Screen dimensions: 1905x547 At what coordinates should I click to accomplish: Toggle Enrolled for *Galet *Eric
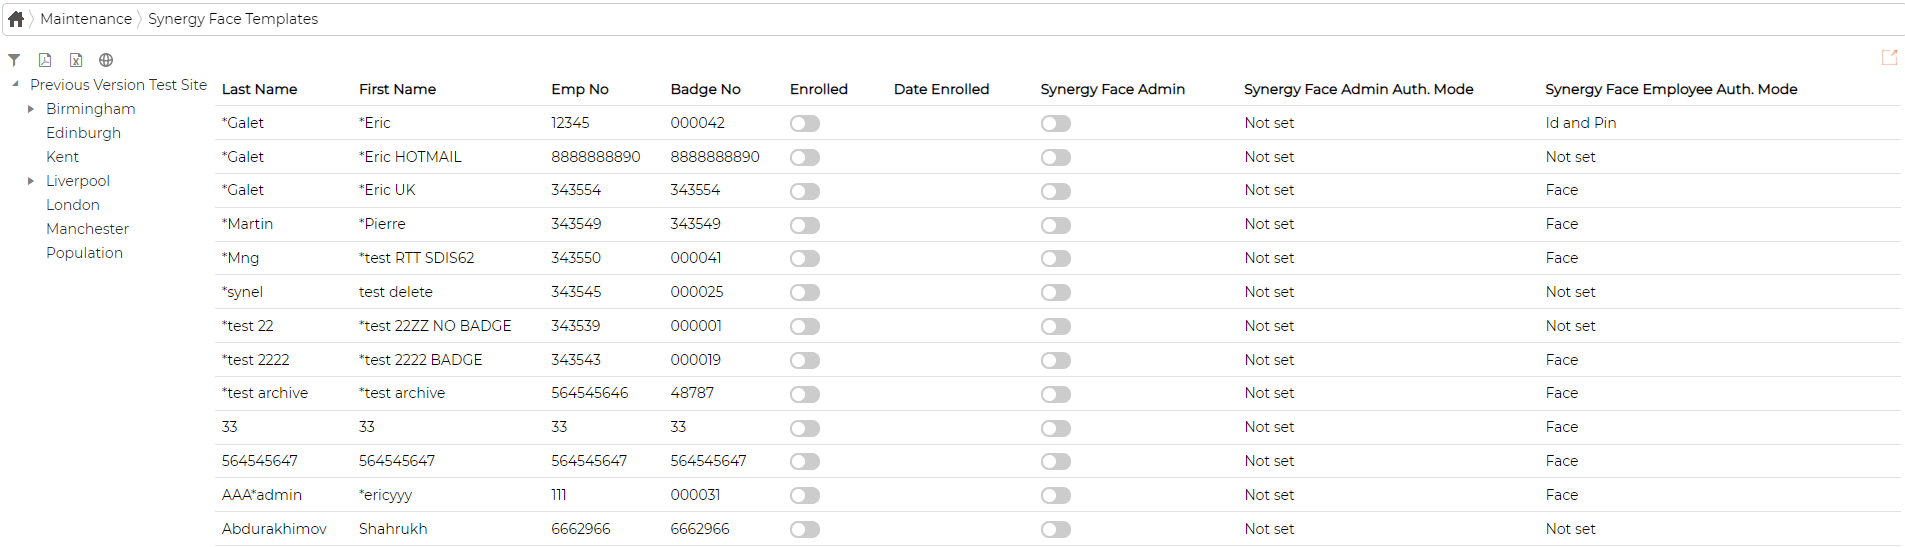(x=805, y=124)
